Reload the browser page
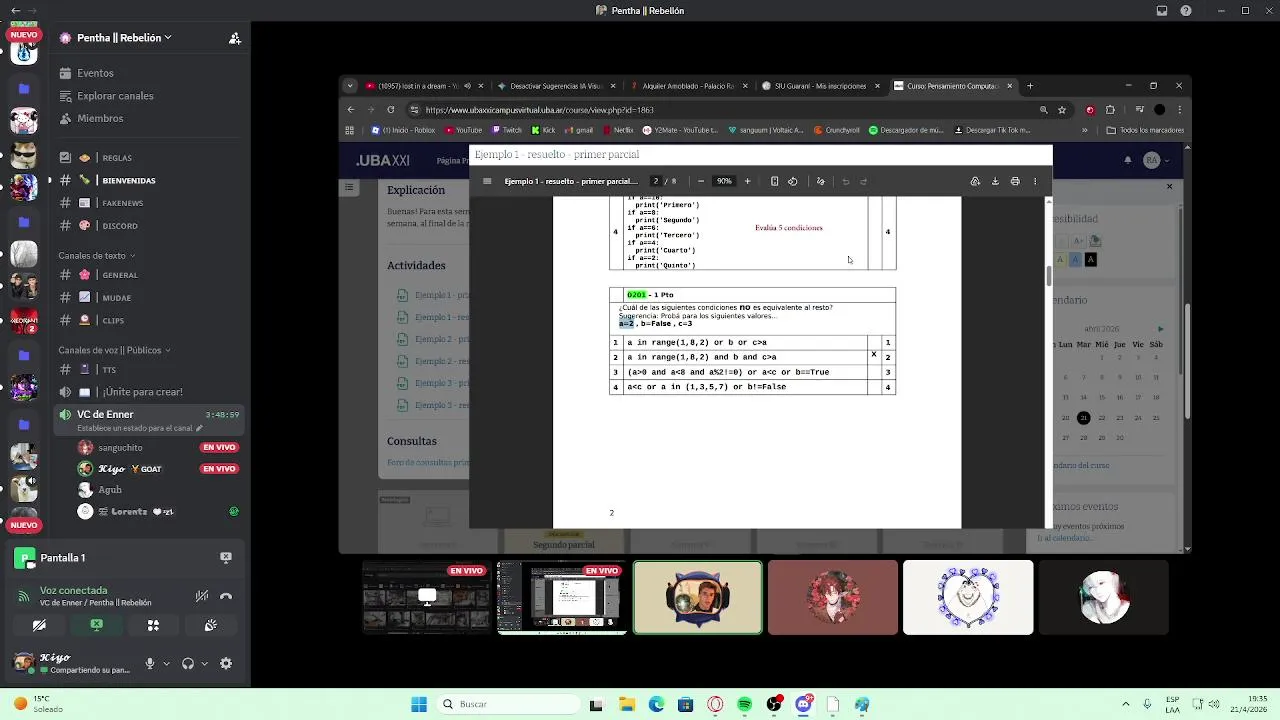Image resolution: width=1280 pixels, height=720 pixels. click(390, 110)
